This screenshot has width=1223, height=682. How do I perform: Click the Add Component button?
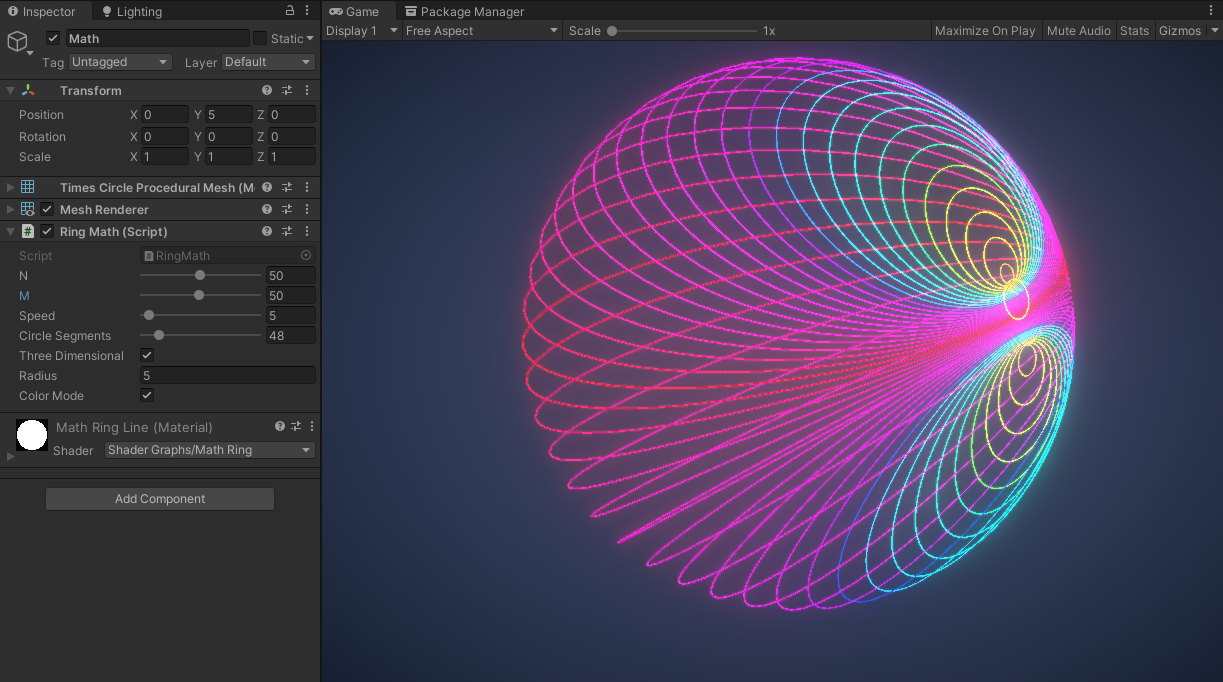coord(160,499)
